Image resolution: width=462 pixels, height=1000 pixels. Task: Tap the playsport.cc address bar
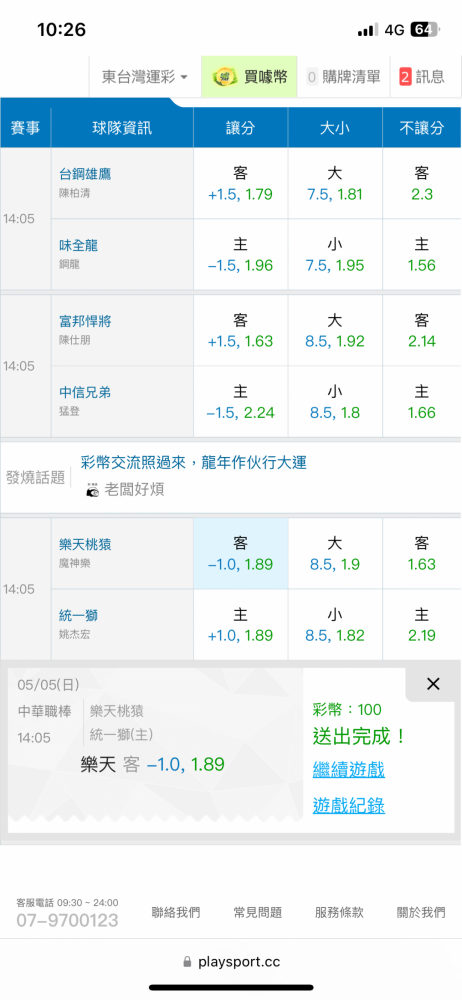231,961
